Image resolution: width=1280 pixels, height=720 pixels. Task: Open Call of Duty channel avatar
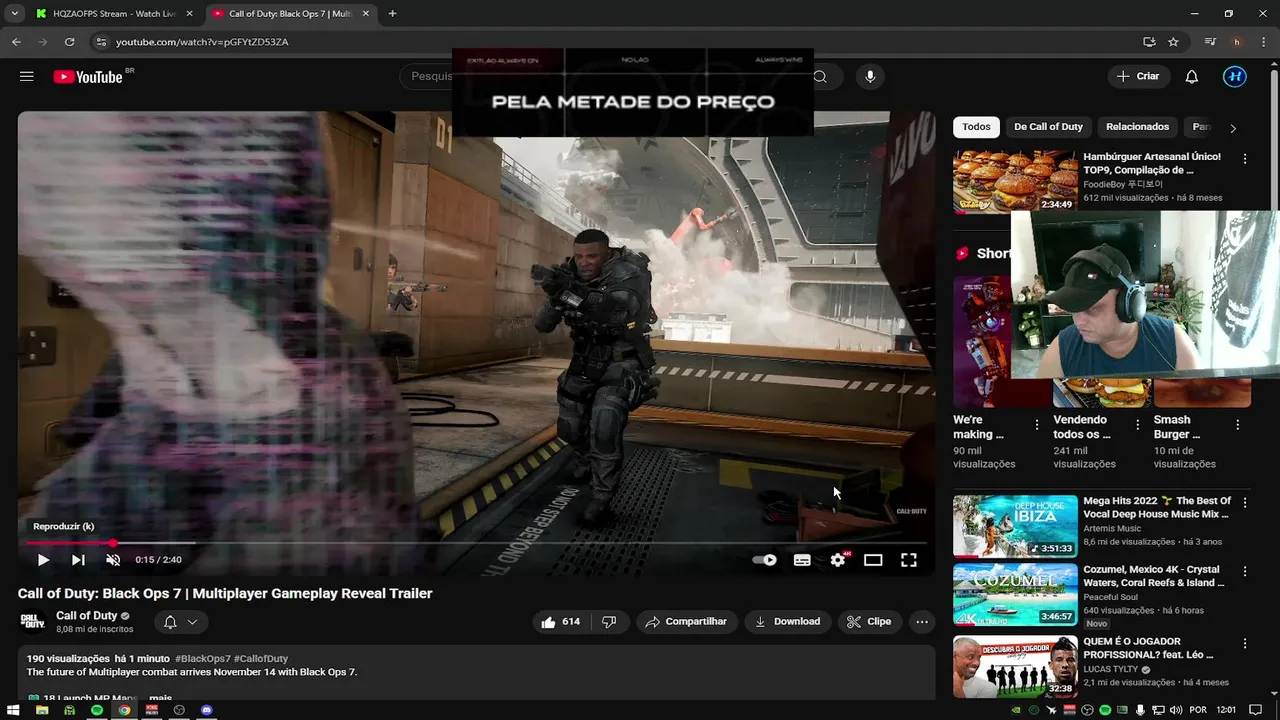click(x=33, y=621)
